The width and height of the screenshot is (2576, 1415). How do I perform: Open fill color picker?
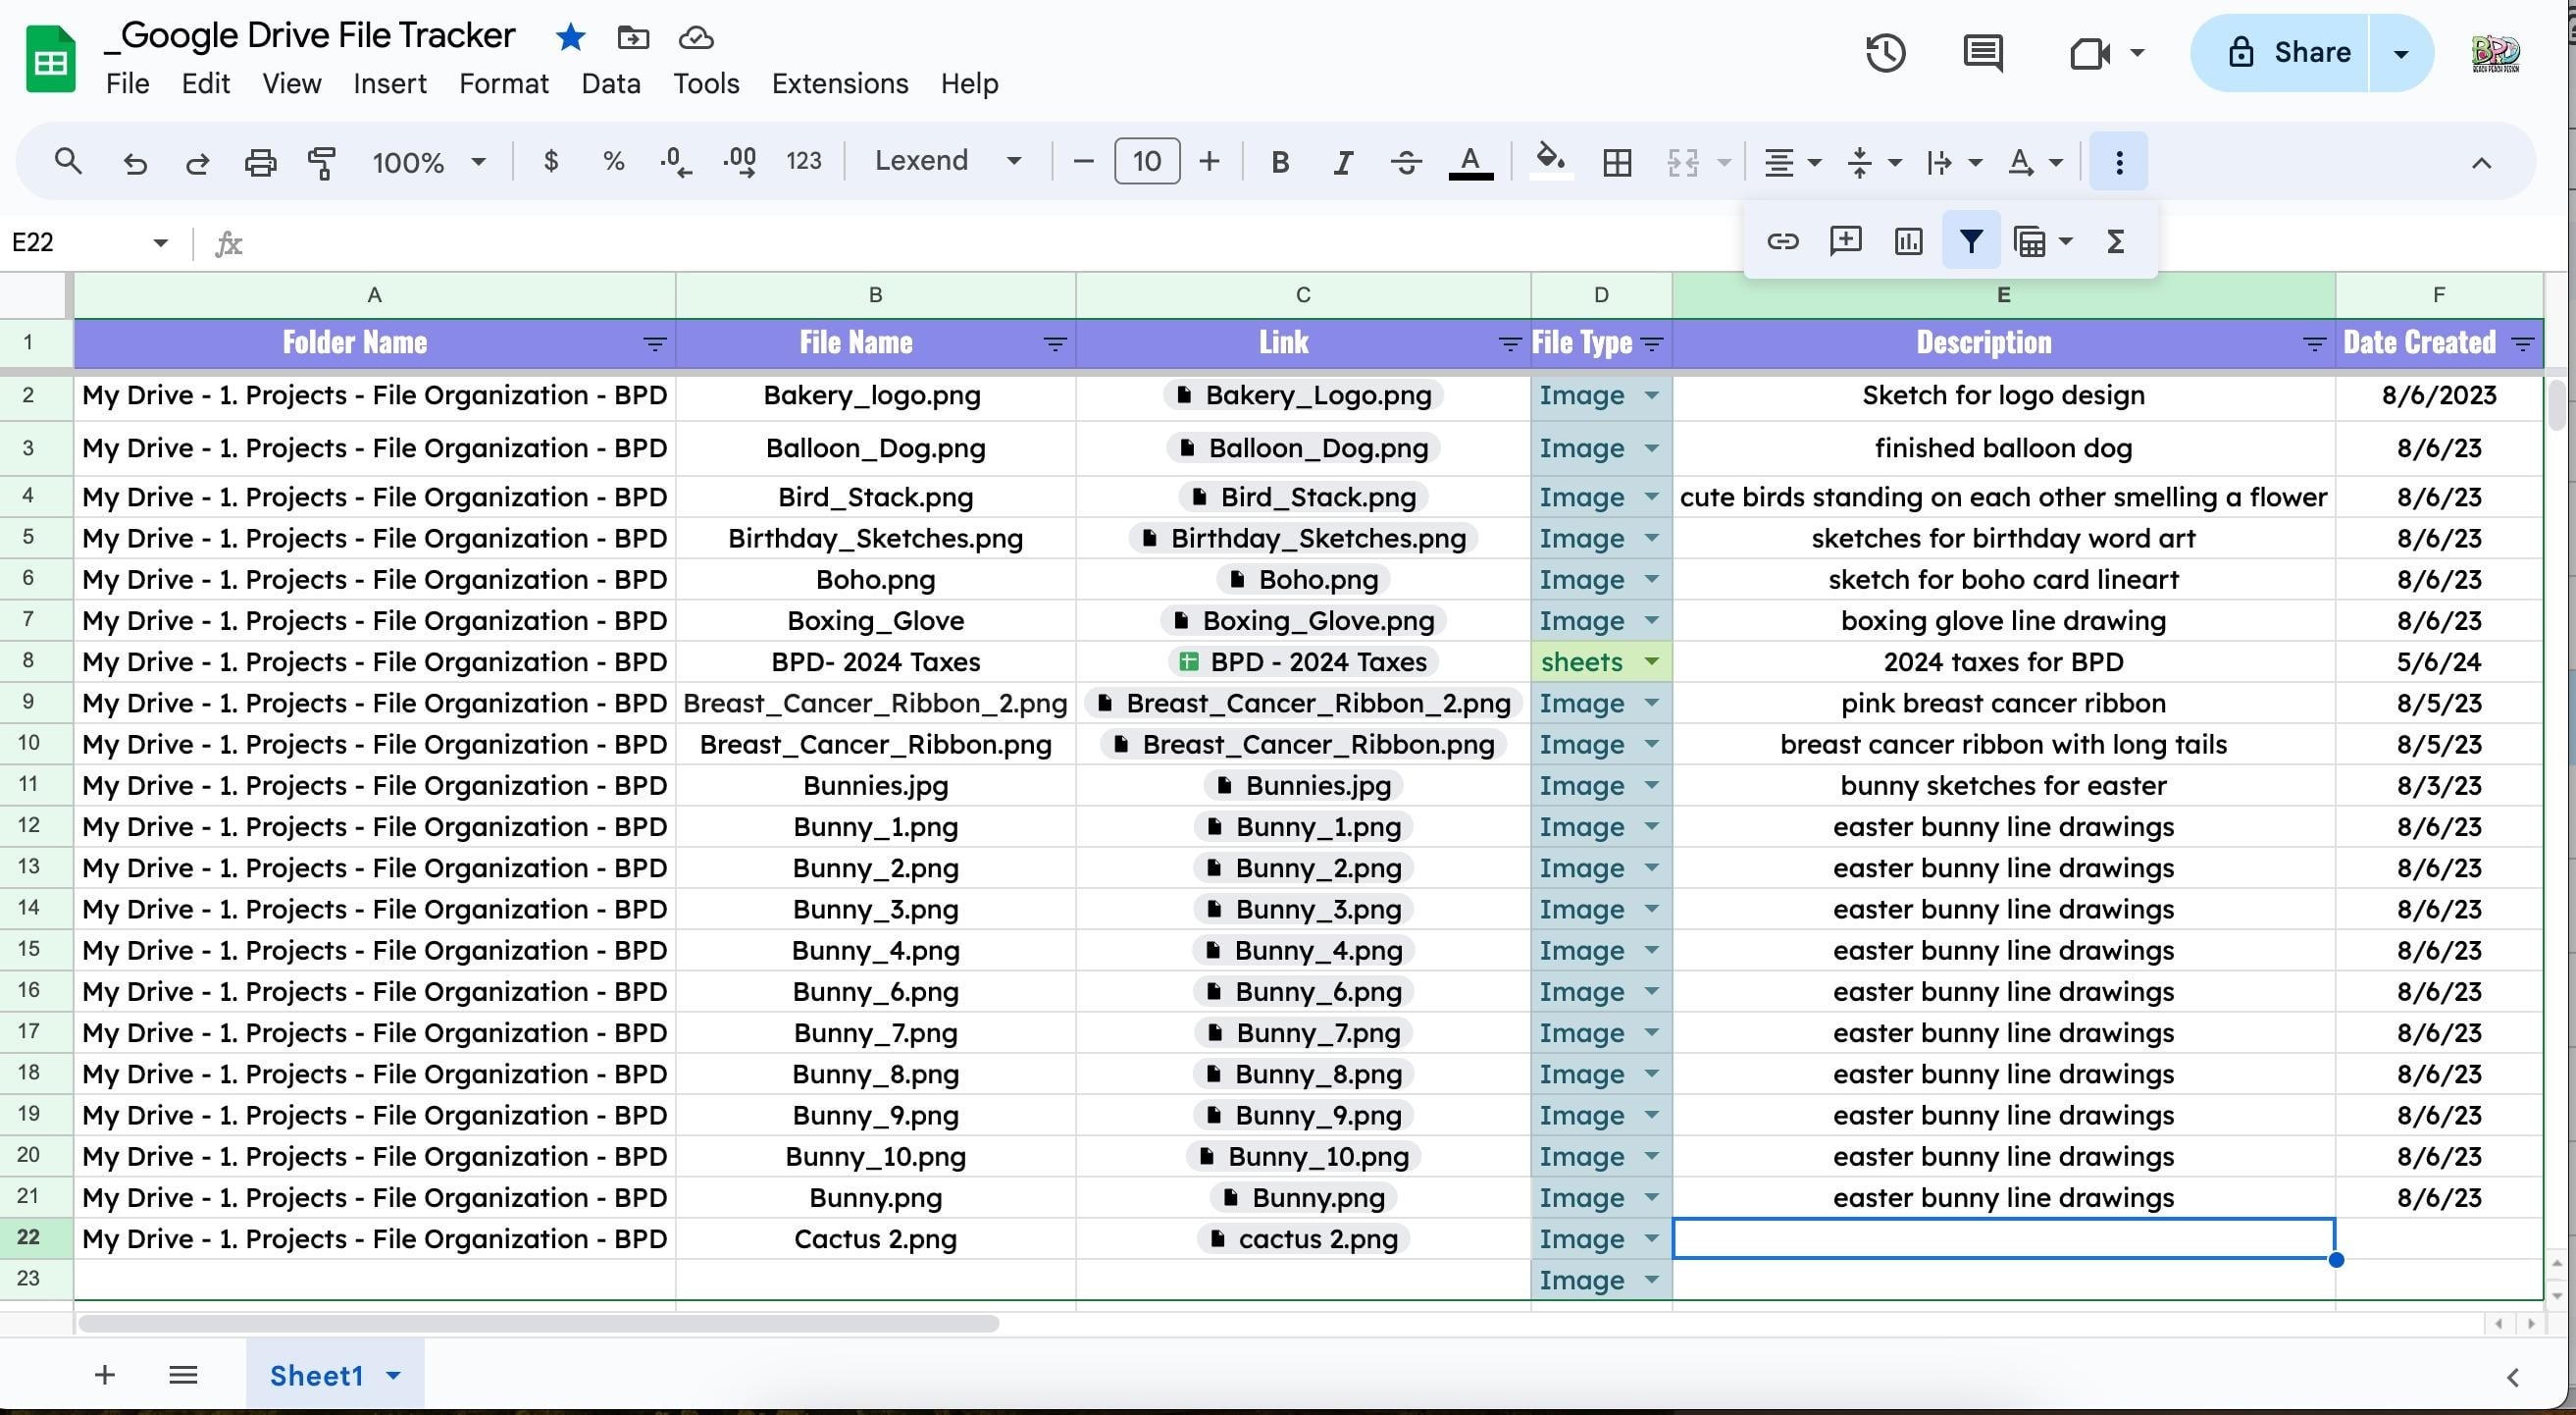tap(1550, 161)
